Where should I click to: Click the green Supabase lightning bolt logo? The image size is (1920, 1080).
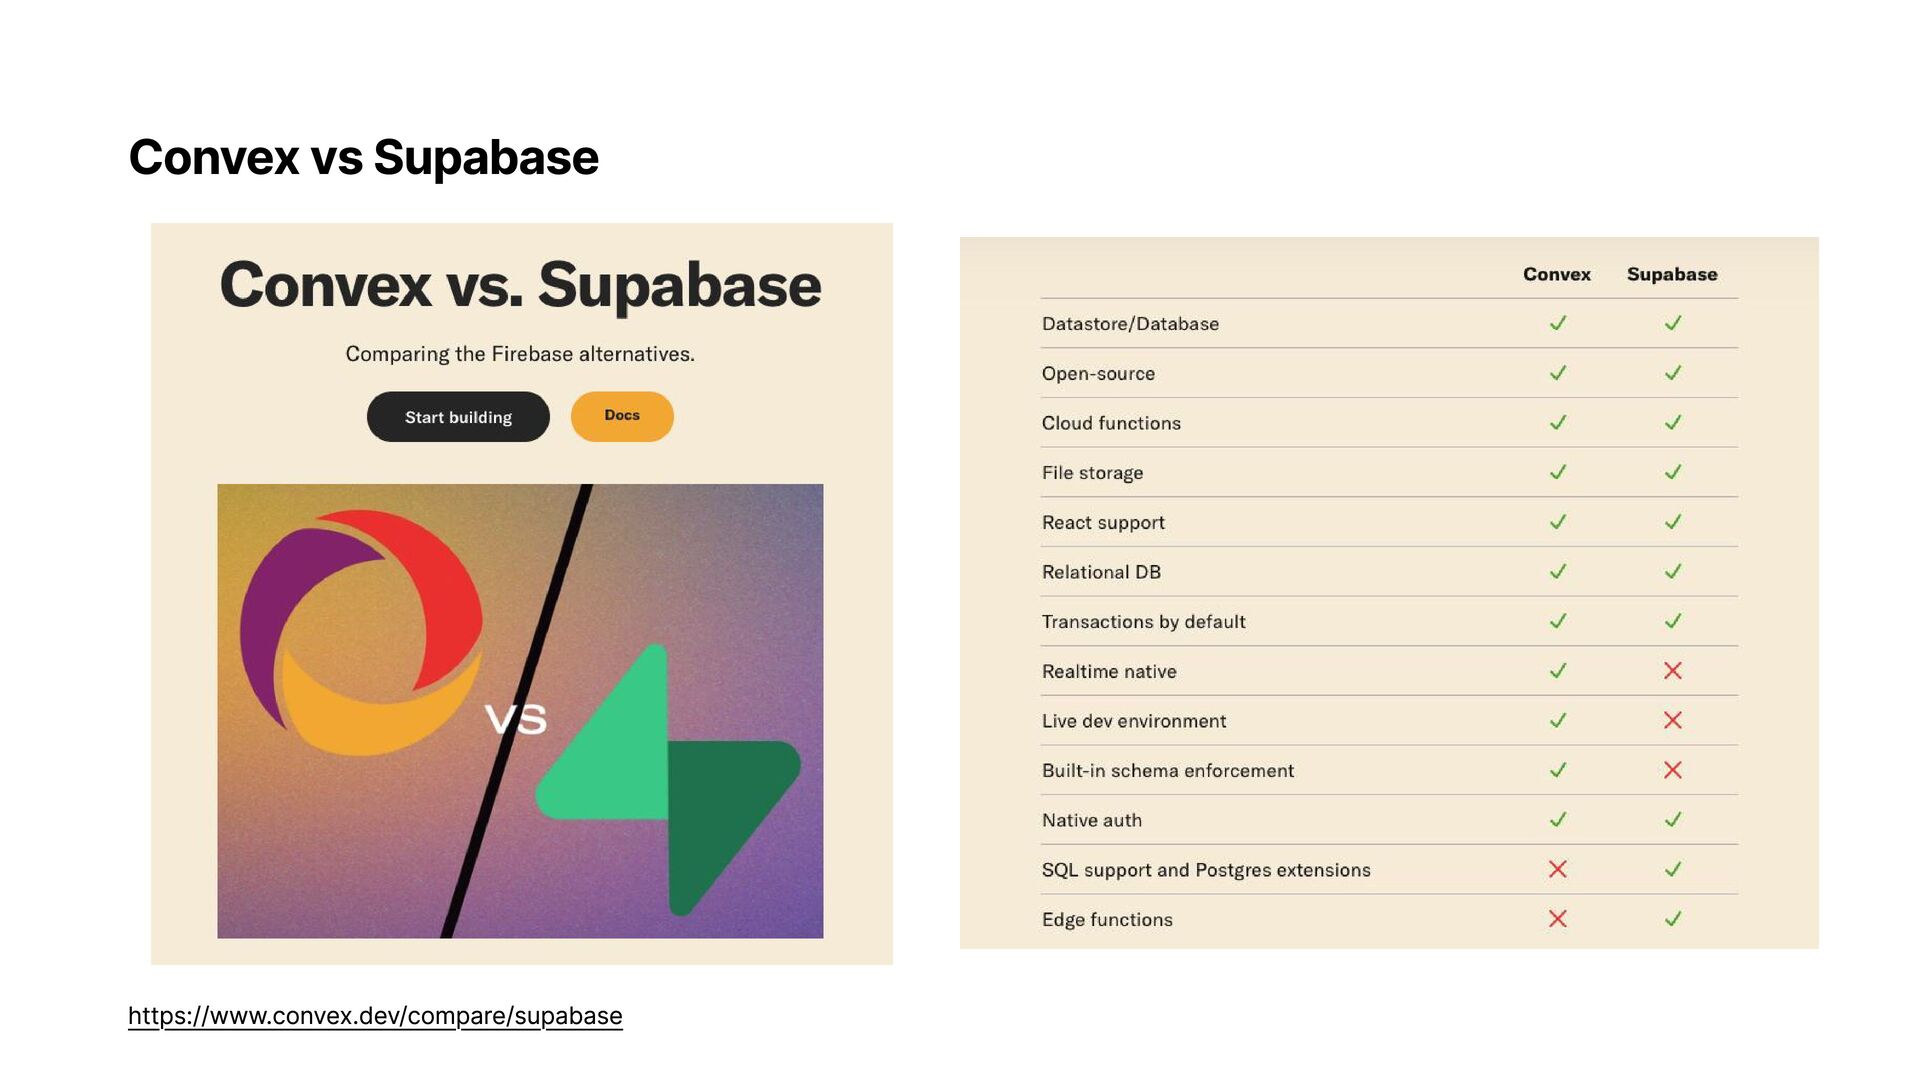[668, 780]
